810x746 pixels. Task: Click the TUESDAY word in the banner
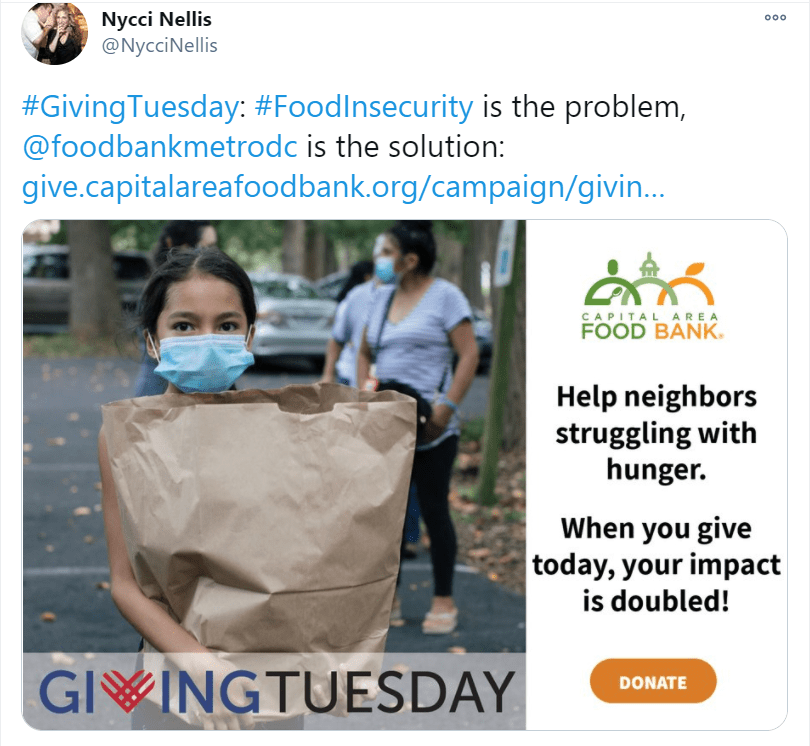(x=393, y=692)
